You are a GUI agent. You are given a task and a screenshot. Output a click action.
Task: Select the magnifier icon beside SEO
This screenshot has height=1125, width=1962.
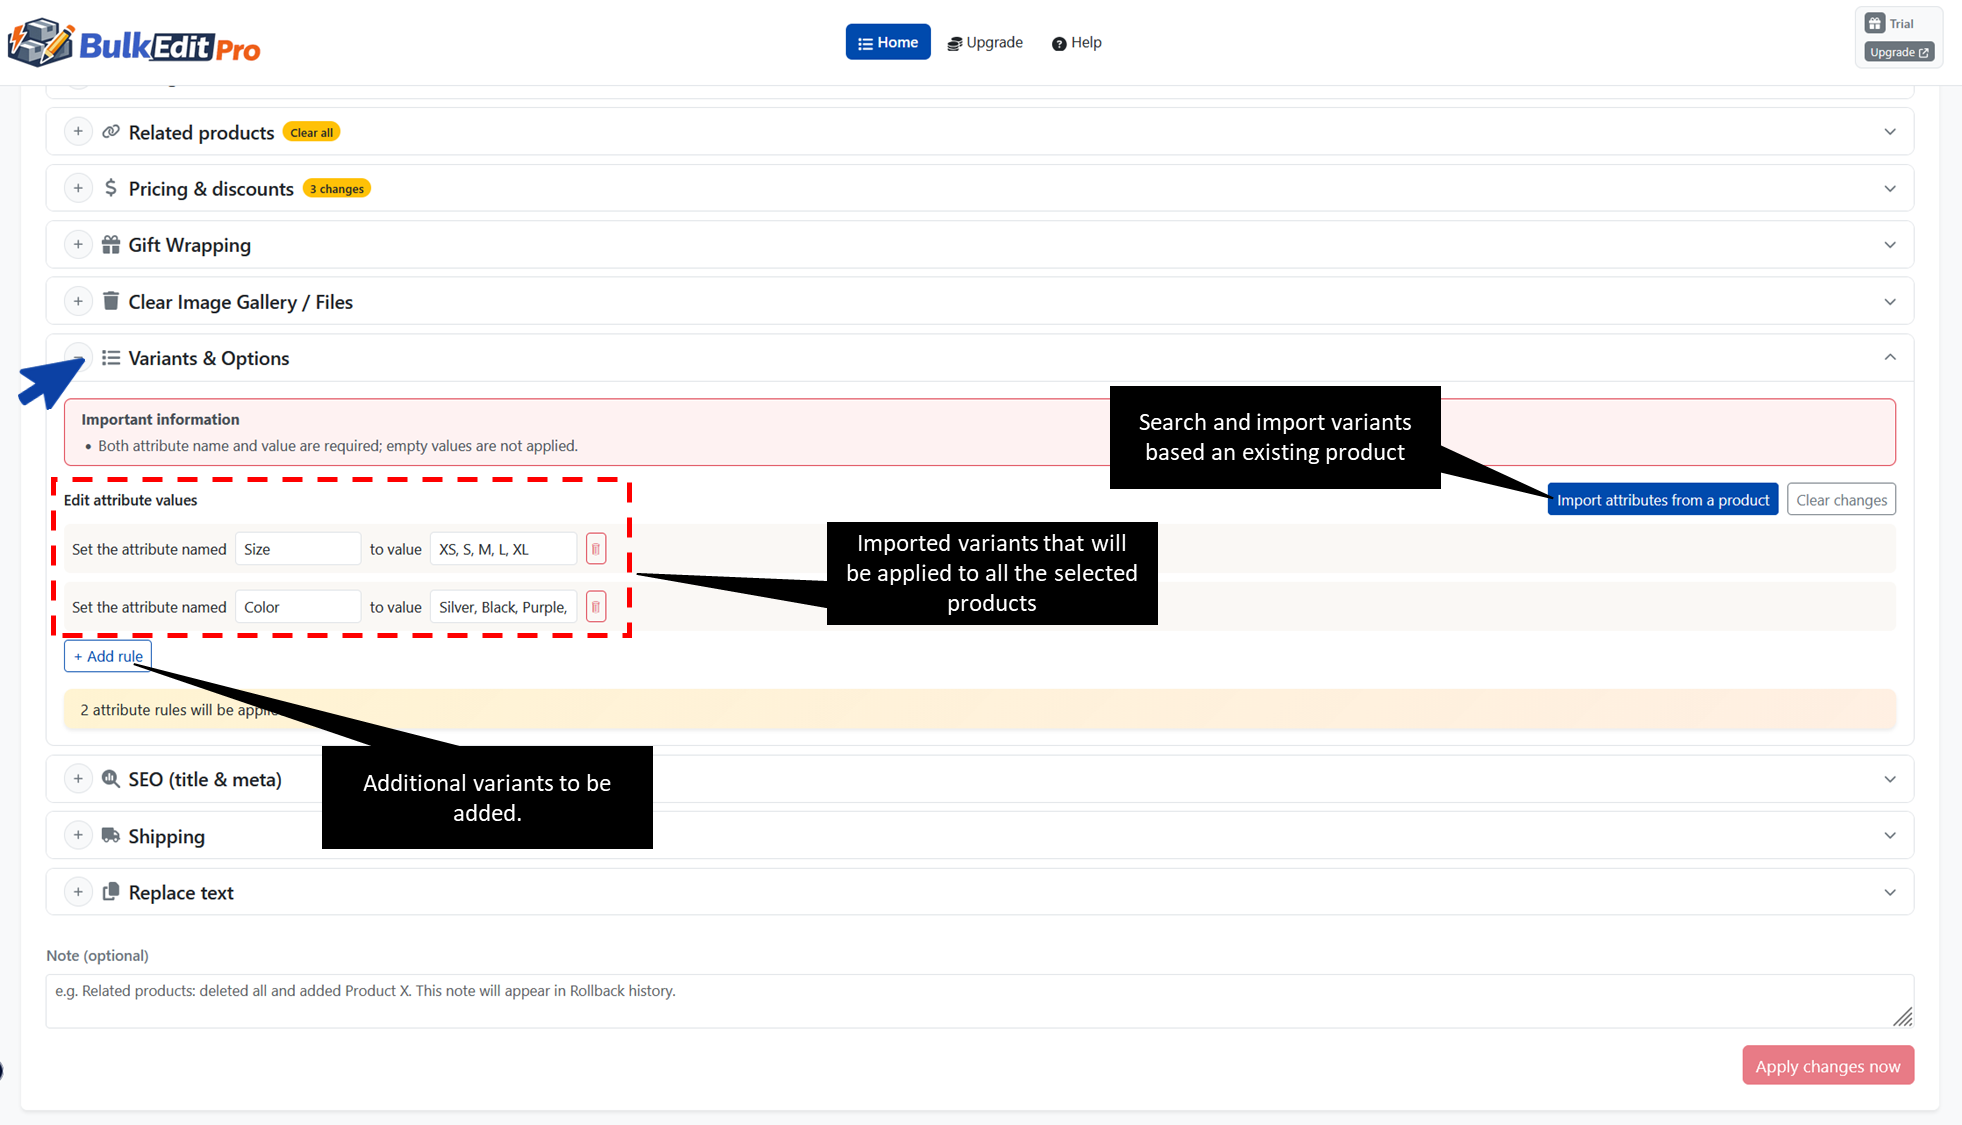pos(111,778)
